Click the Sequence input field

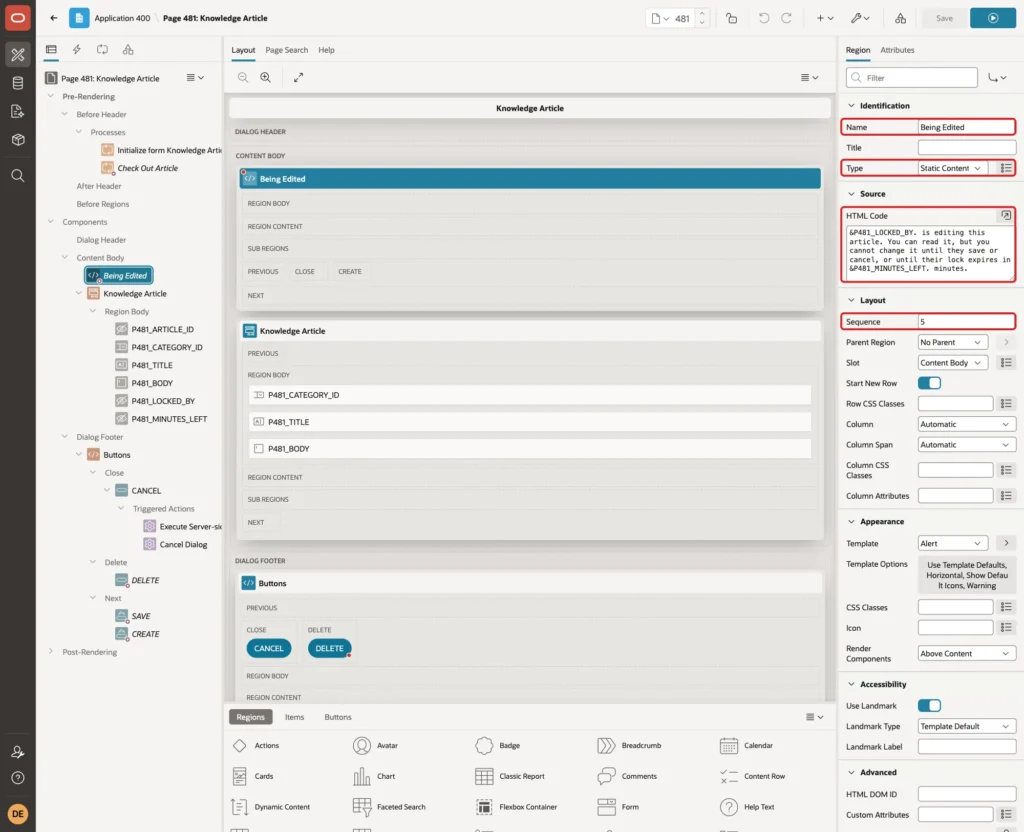[967, 322]
